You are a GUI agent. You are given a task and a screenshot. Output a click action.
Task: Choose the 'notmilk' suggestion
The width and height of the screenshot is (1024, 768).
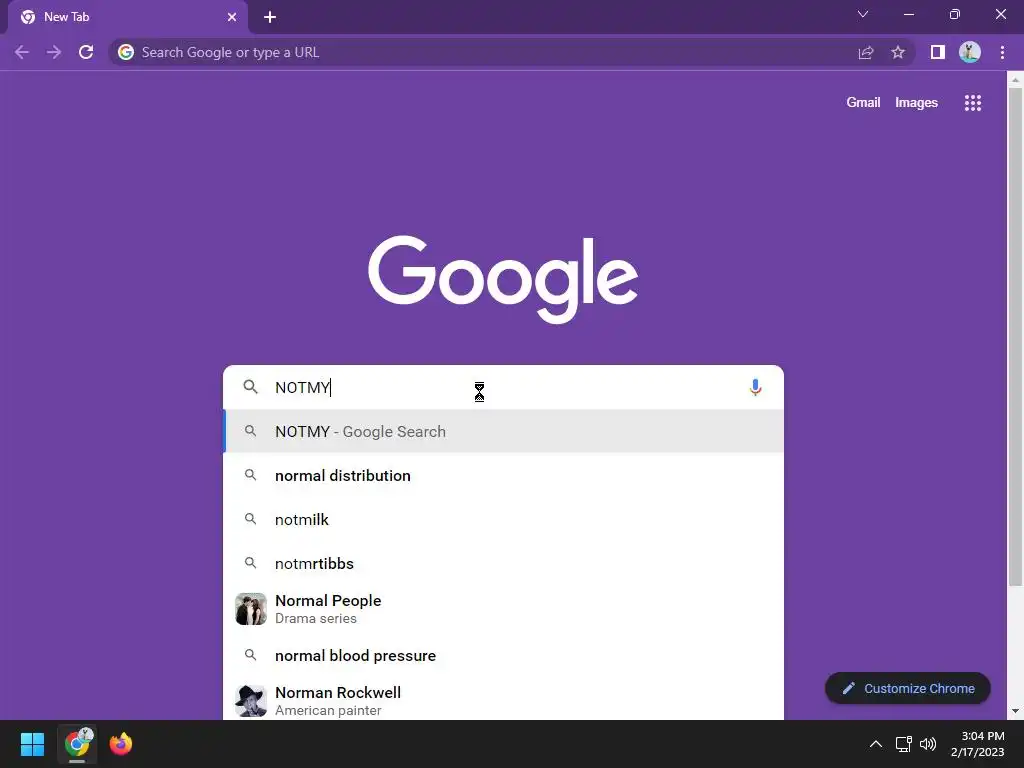(503, 520)
